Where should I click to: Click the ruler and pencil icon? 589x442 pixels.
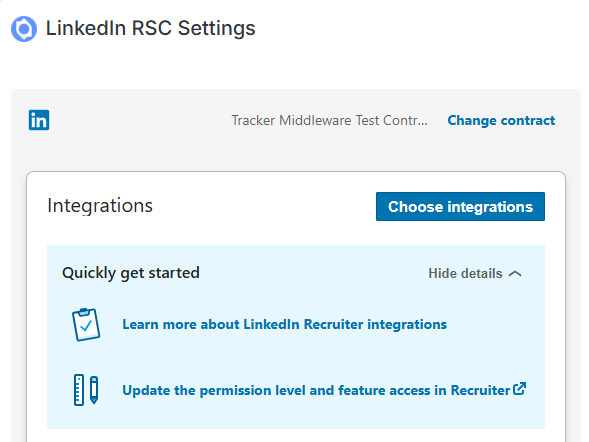tap(86, 390)
